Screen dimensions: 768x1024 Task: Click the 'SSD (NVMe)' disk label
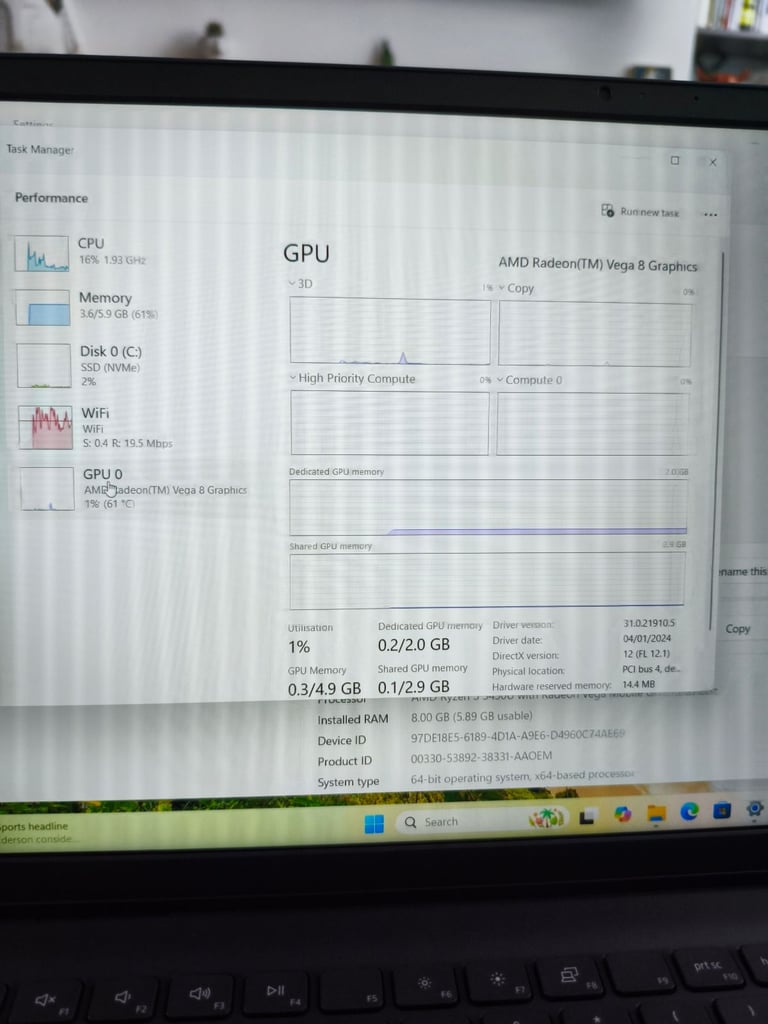tap(110, 367)
